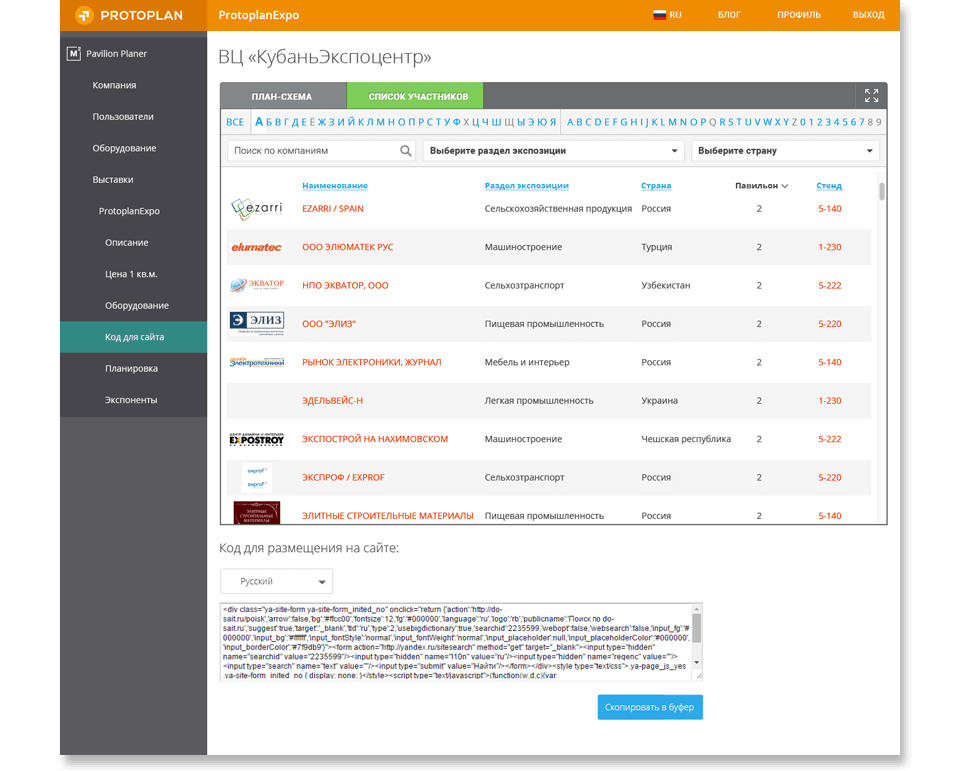Viewport: 960px width, 771px height.
Task: Open the Экватор company logo
Action: (257, 285)
